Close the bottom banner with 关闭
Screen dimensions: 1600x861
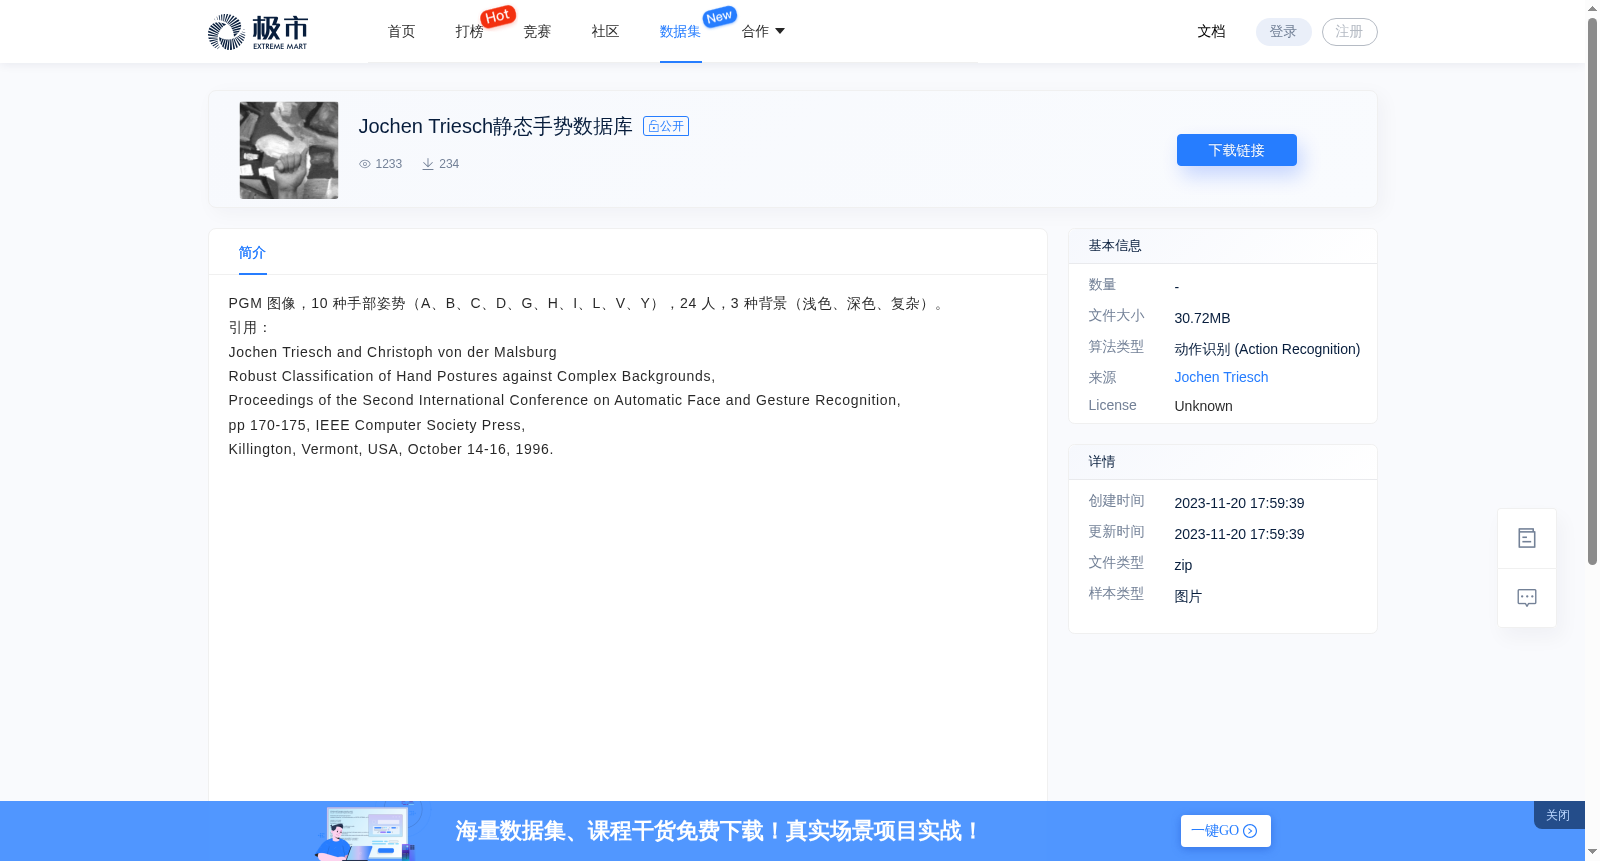coord(1558,815)
